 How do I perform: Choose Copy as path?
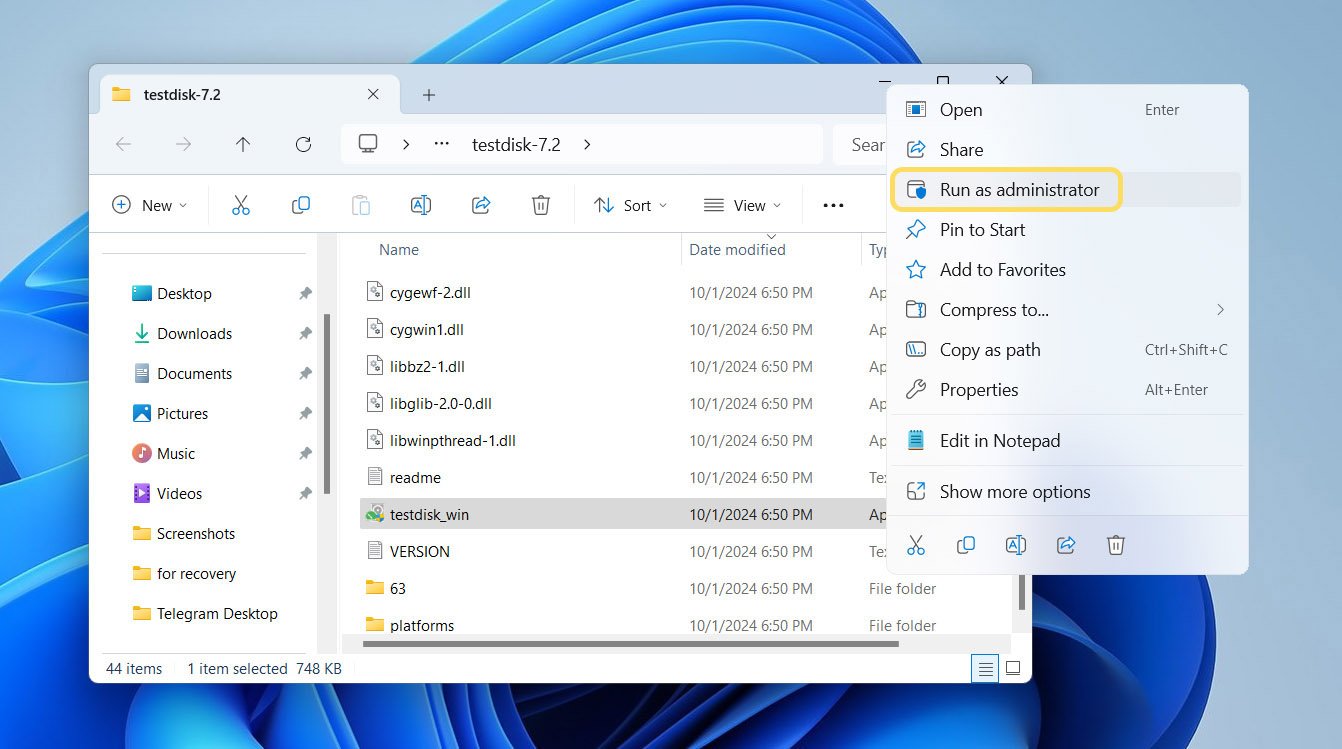[1067, 350]
